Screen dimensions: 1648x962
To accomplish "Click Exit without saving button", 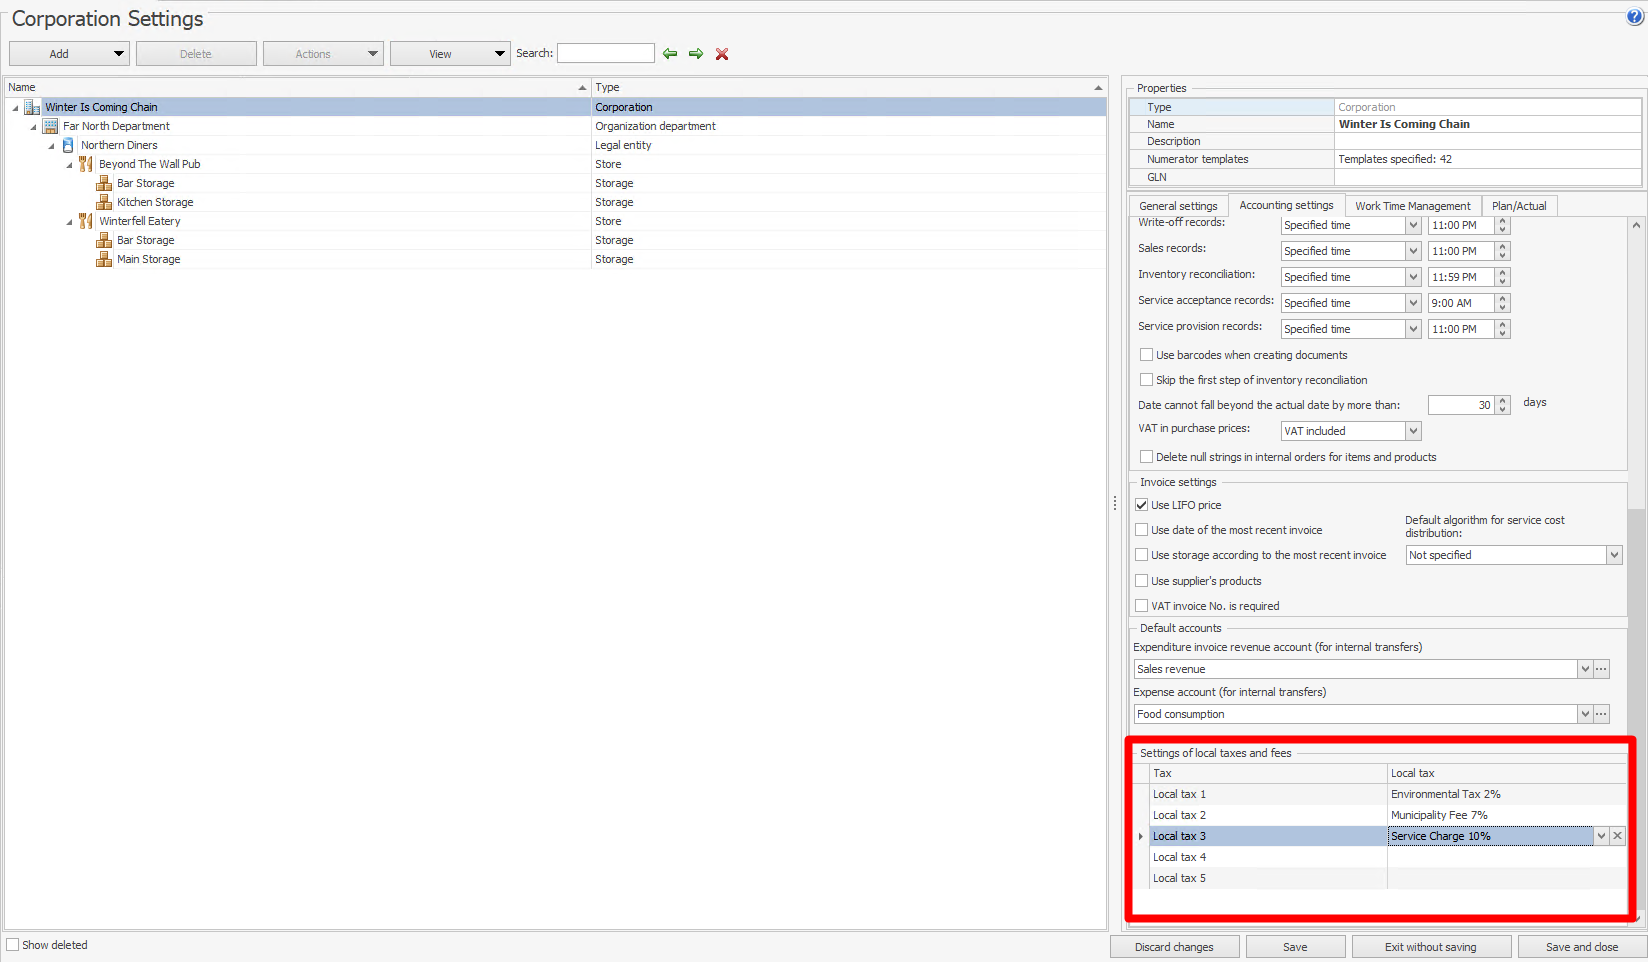I will (x=1430, y=947).
